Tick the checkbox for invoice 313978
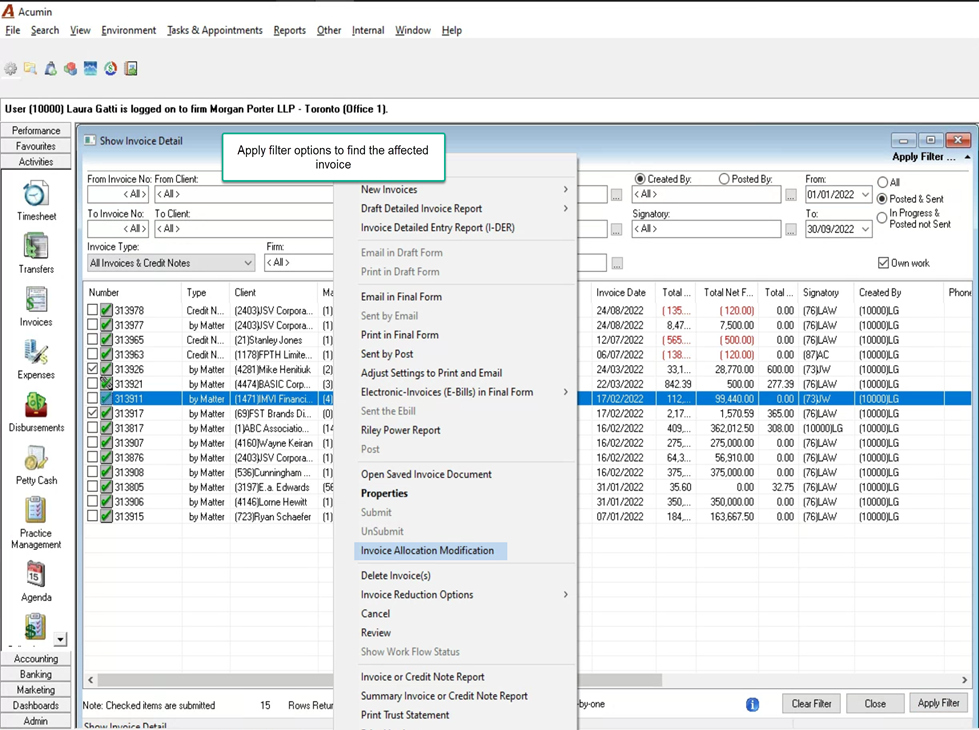The width and height of the screenshot is (979, 730). pyautogui.click(x=92, y=310)
